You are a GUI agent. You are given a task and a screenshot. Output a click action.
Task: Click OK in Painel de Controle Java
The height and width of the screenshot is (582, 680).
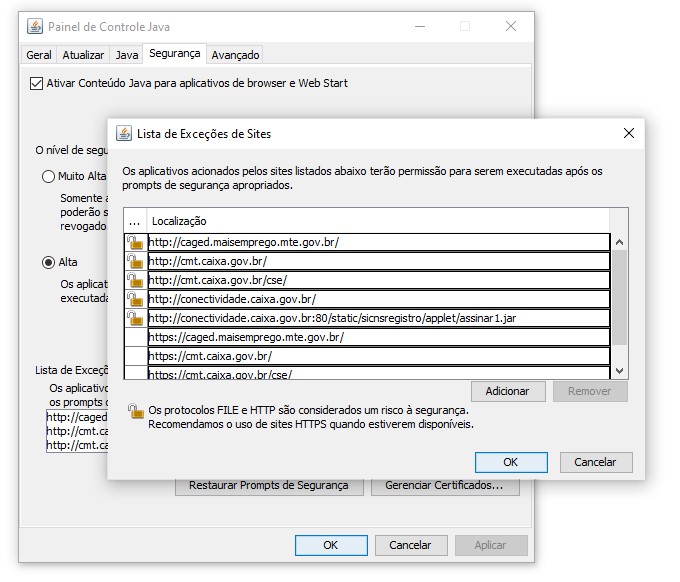coord(331,546)
